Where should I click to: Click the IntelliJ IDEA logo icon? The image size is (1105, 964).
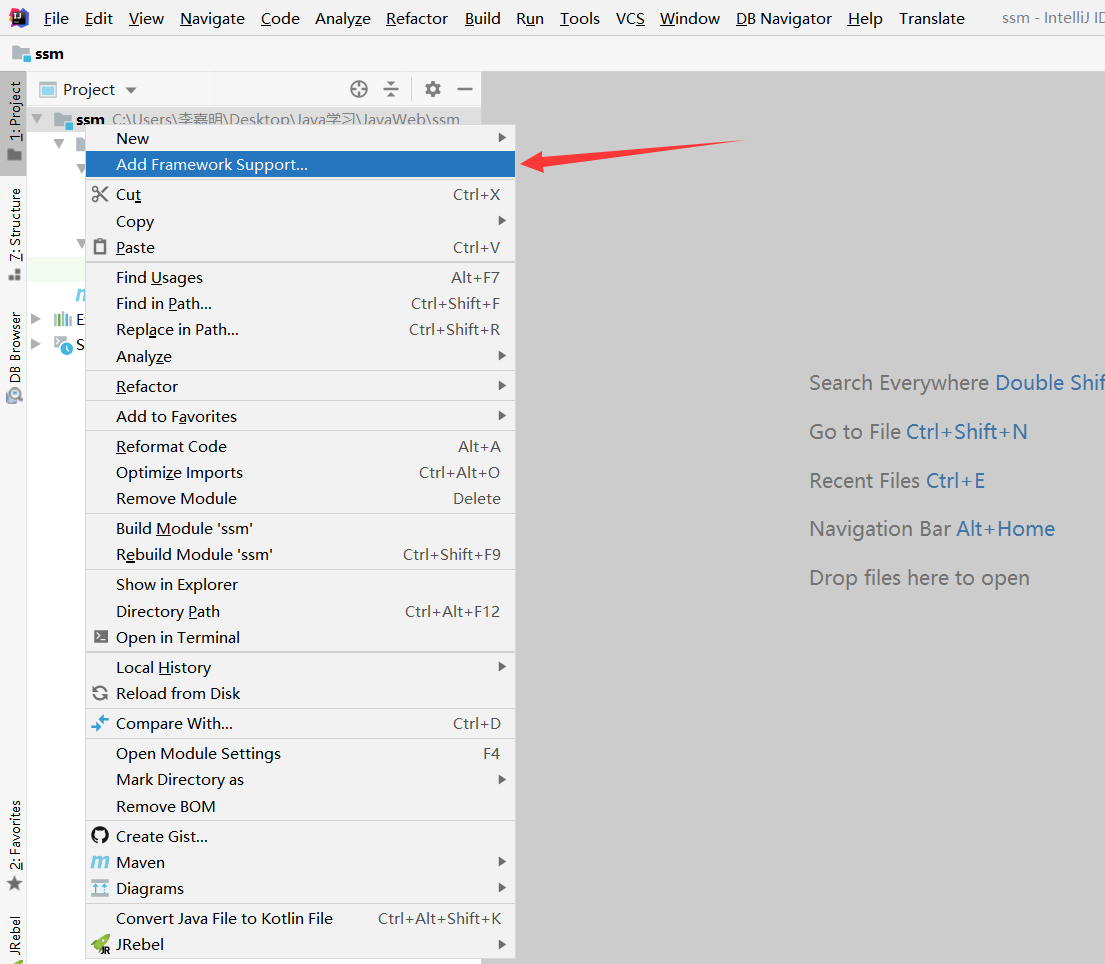pyautogui.click(x=19, y=18)
